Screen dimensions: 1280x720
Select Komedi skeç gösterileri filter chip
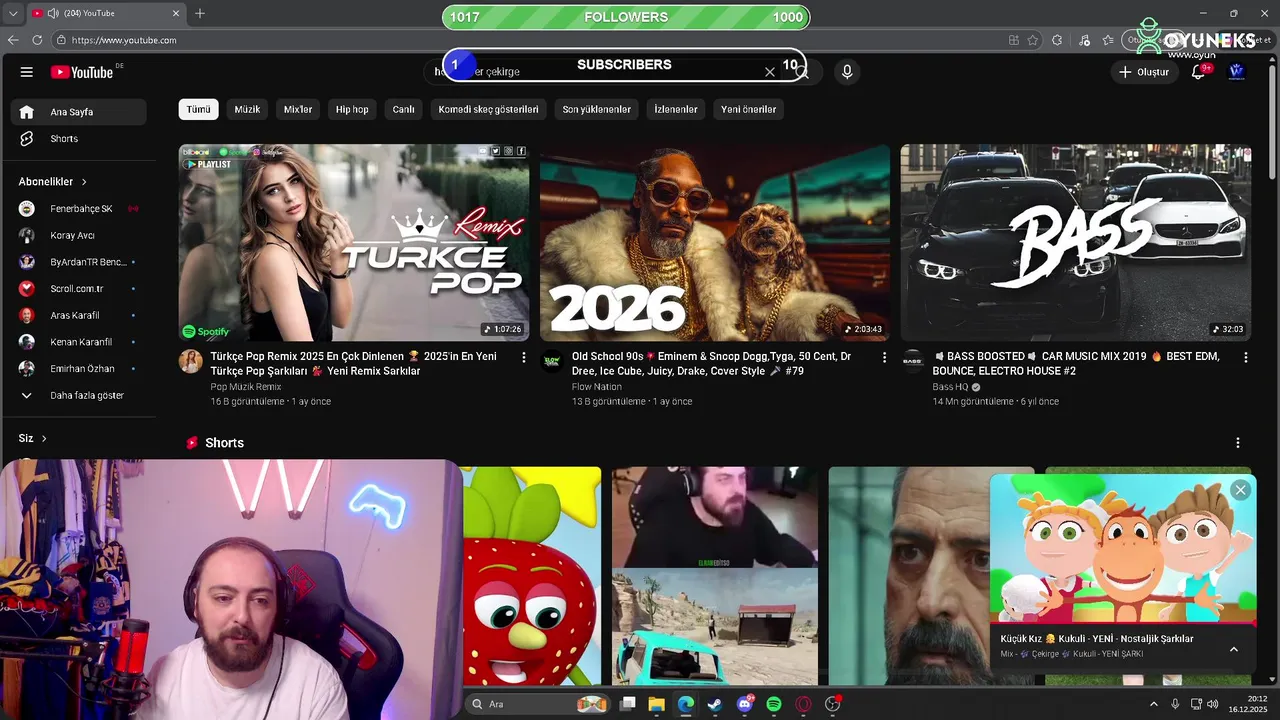(x=488, y=109)
